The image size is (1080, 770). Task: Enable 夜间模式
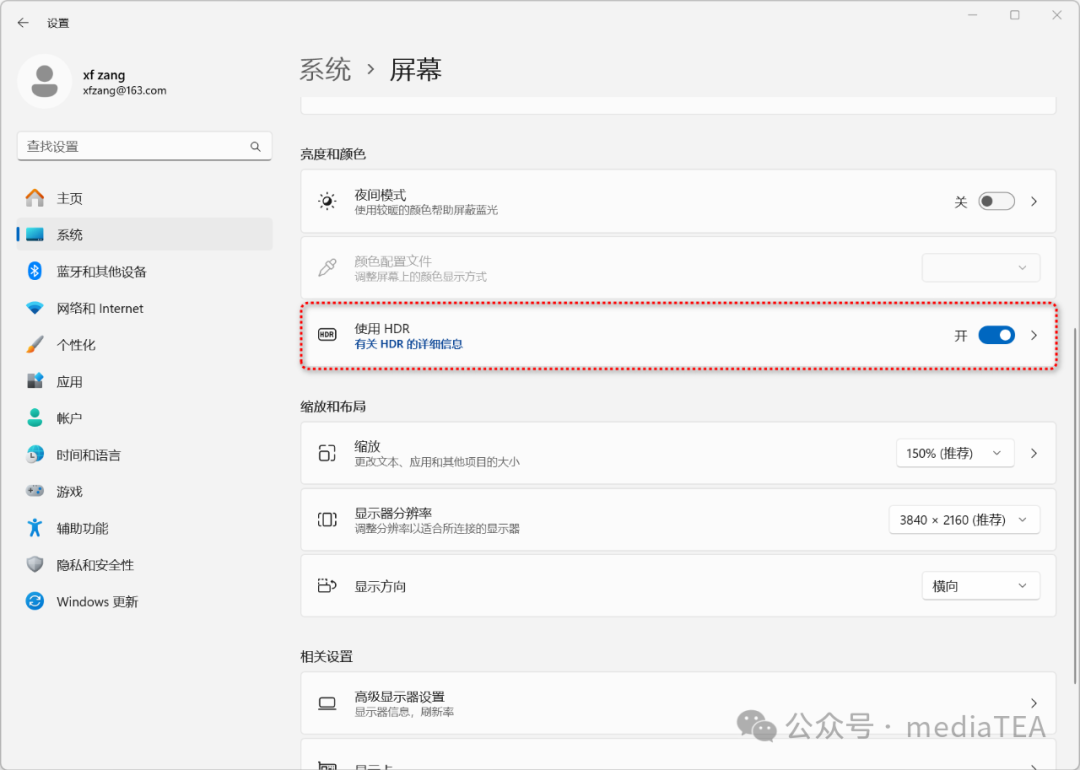pos(996,201)
